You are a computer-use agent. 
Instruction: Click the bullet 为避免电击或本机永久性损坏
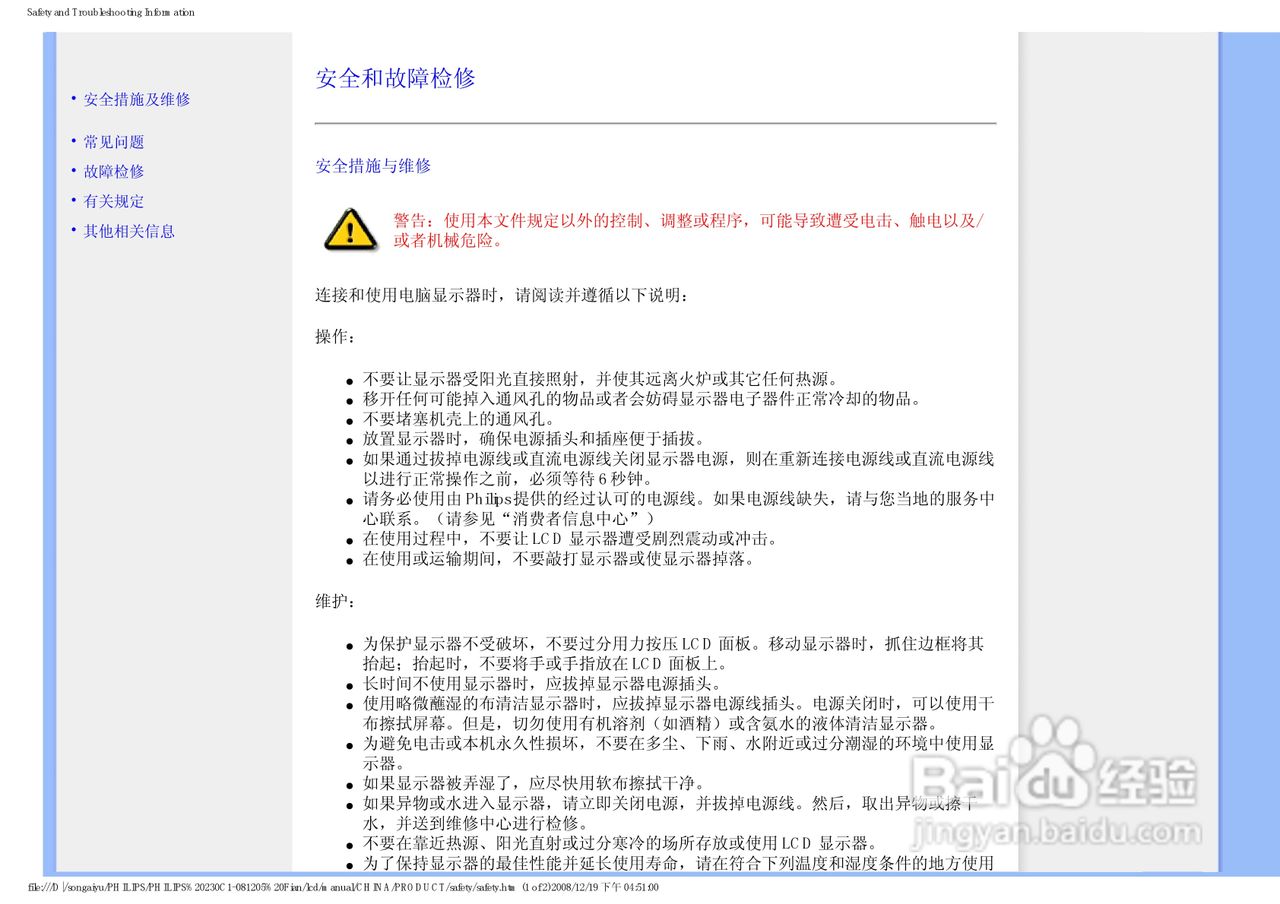(x=678, y=753)
